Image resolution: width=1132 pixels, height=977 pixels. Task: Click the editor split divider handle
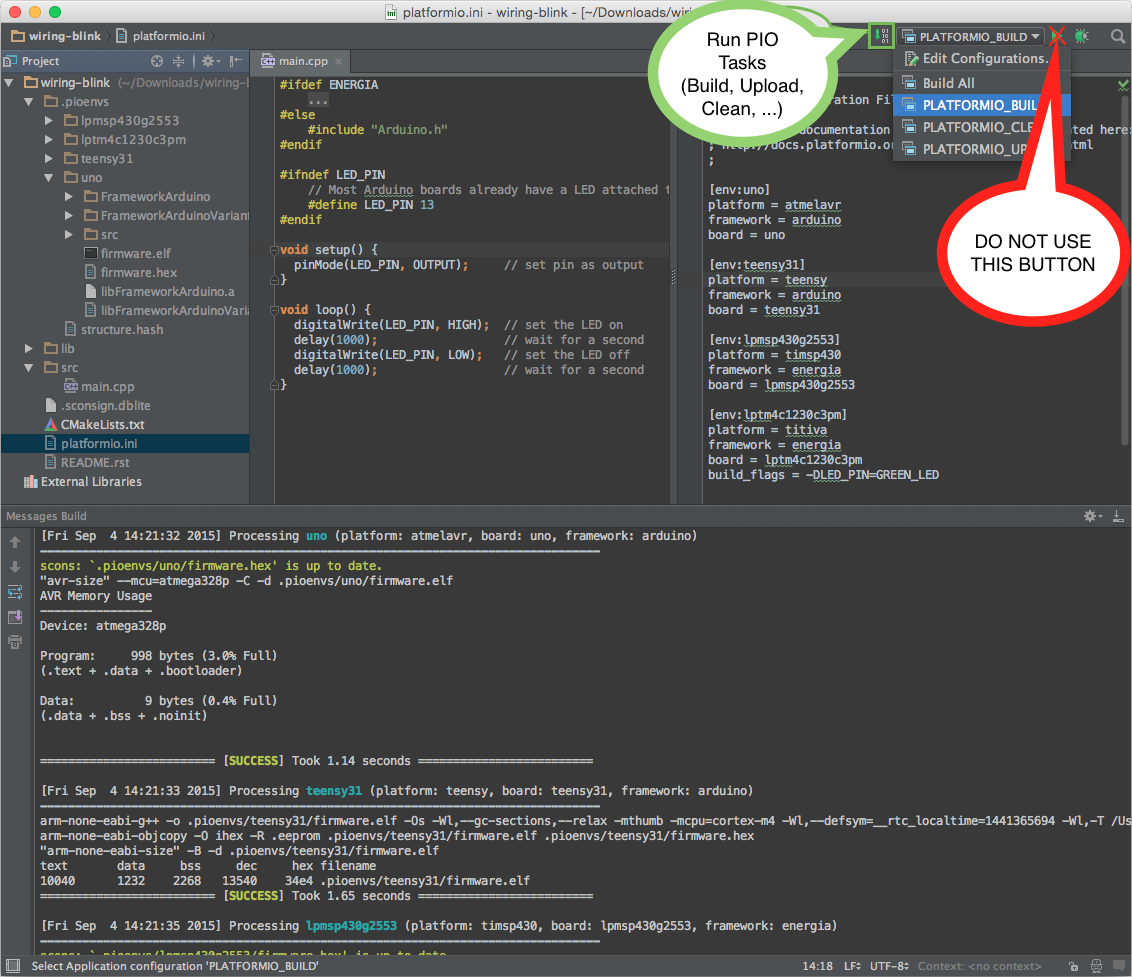pos(674,277)
